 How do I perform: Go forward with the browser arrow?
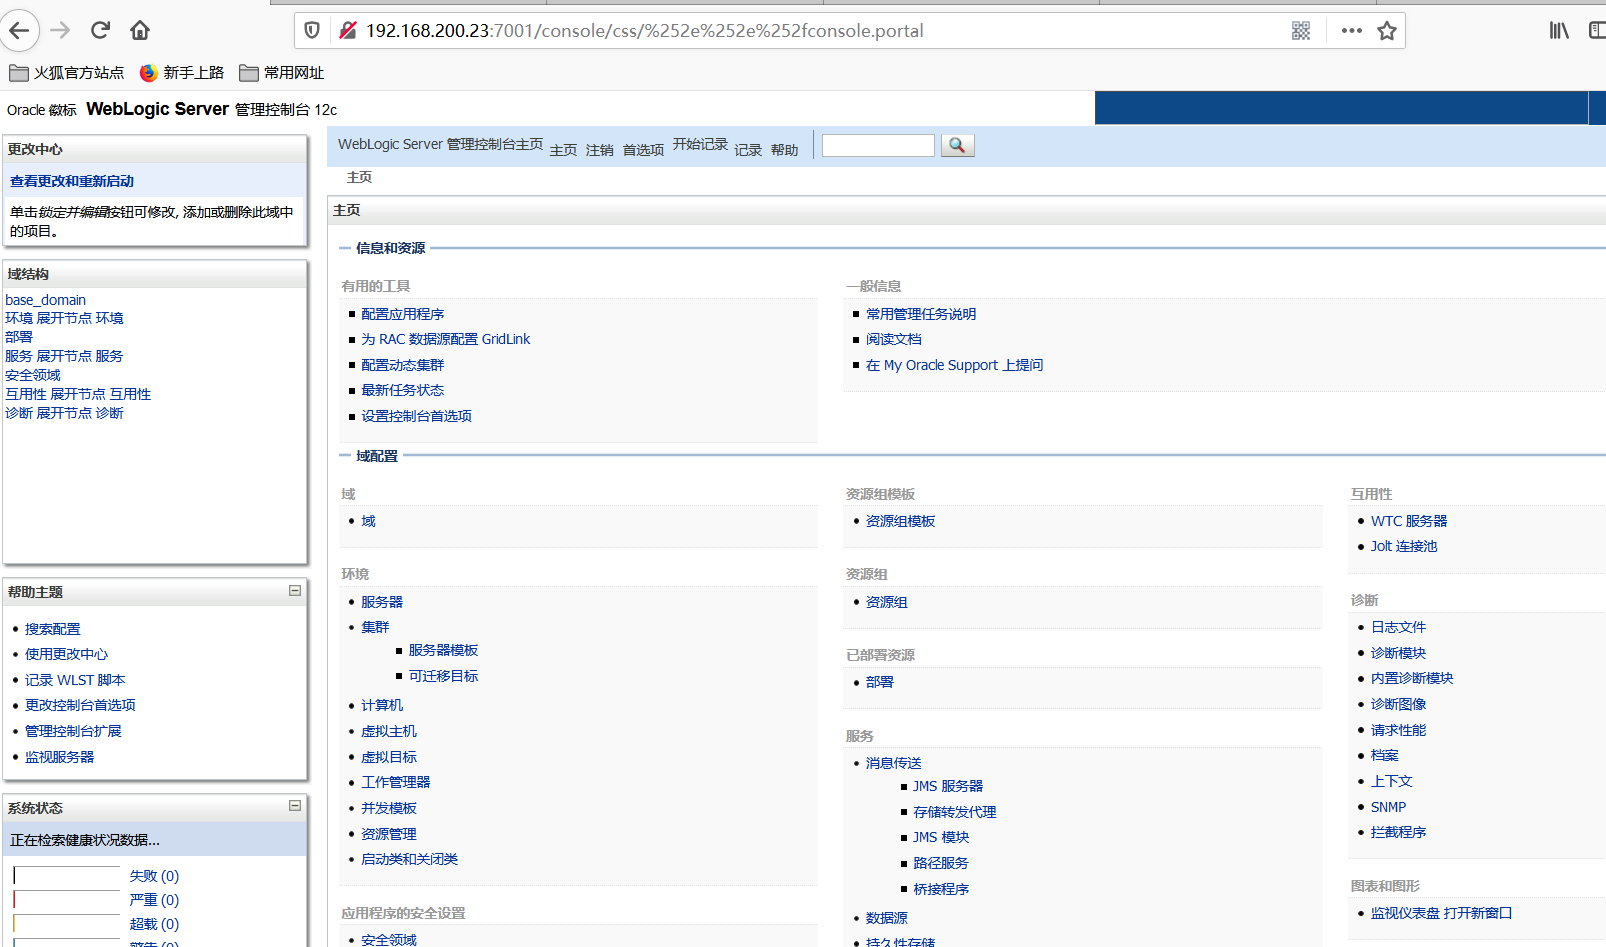[60, 30]
